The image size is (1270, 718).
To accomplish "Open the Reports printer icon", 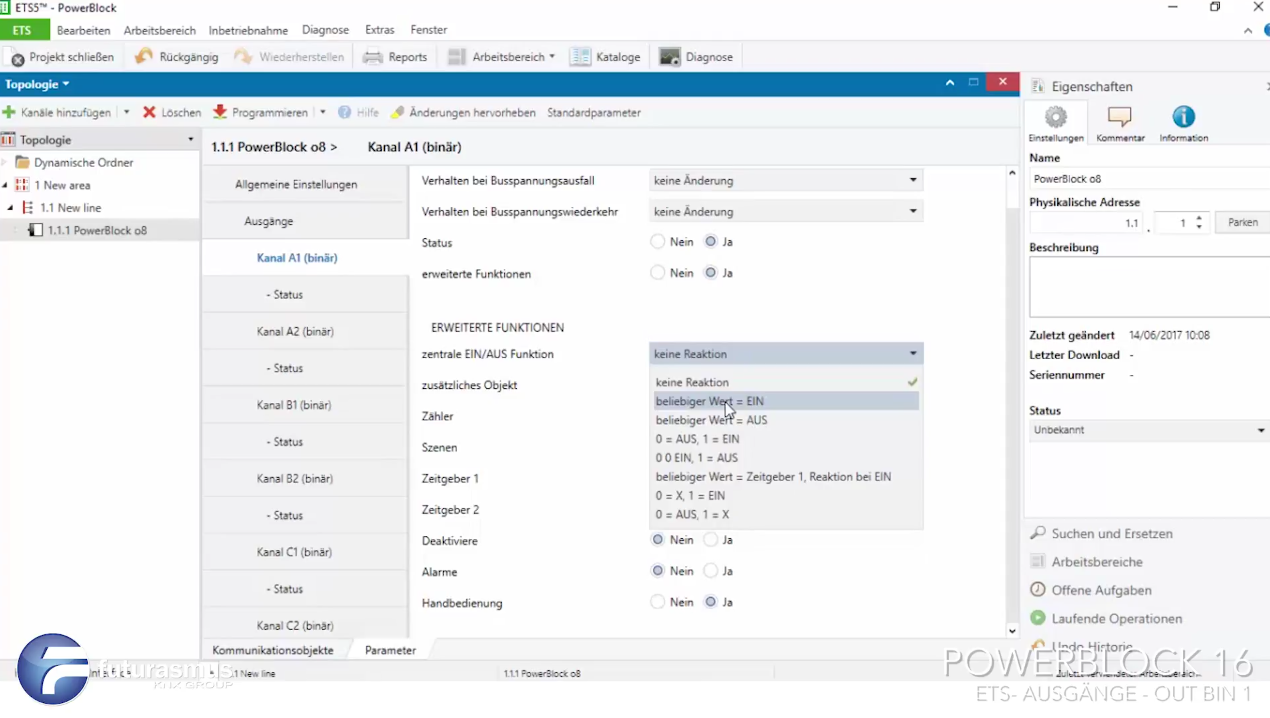I will [373, 57].
